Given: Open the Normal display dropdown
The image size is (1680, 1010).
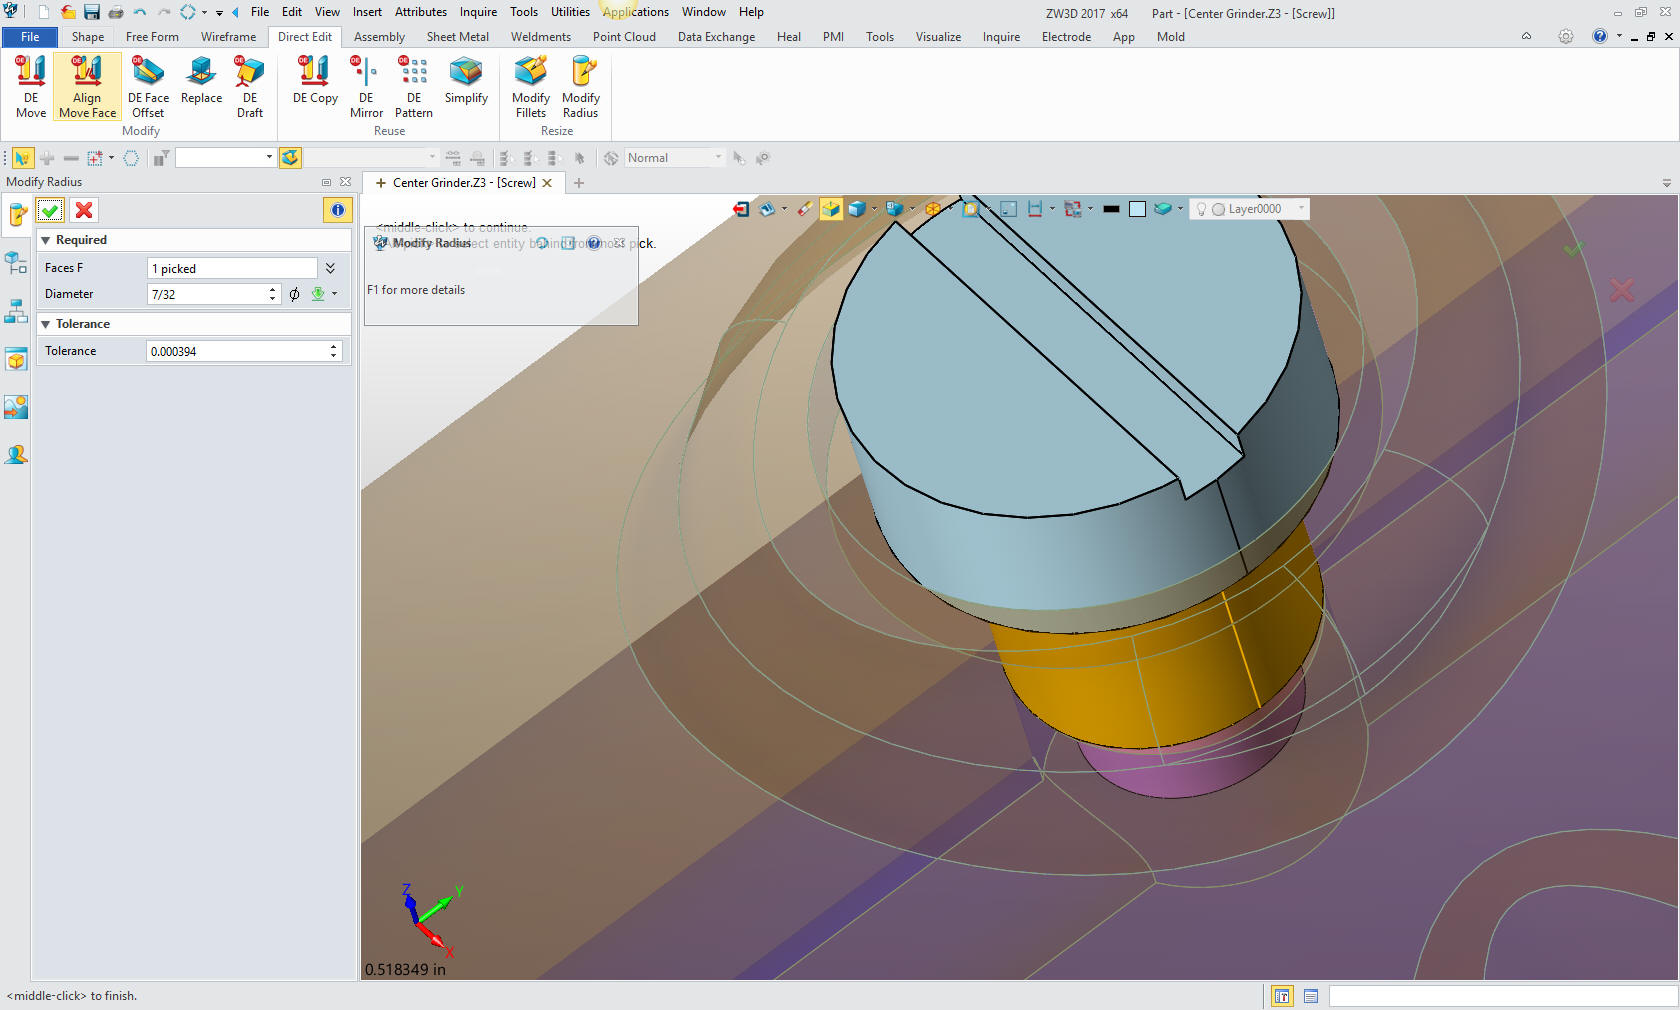Looking at the screenshot, I should tap(718, 158).
